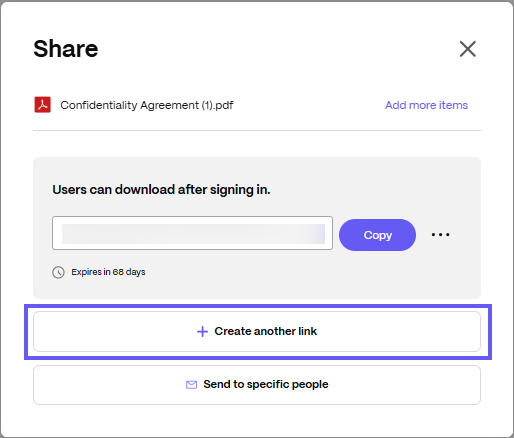Click the Confidentiality Agreement (1).pdf file name
514x438 pixels.
[x=147, y=105]
